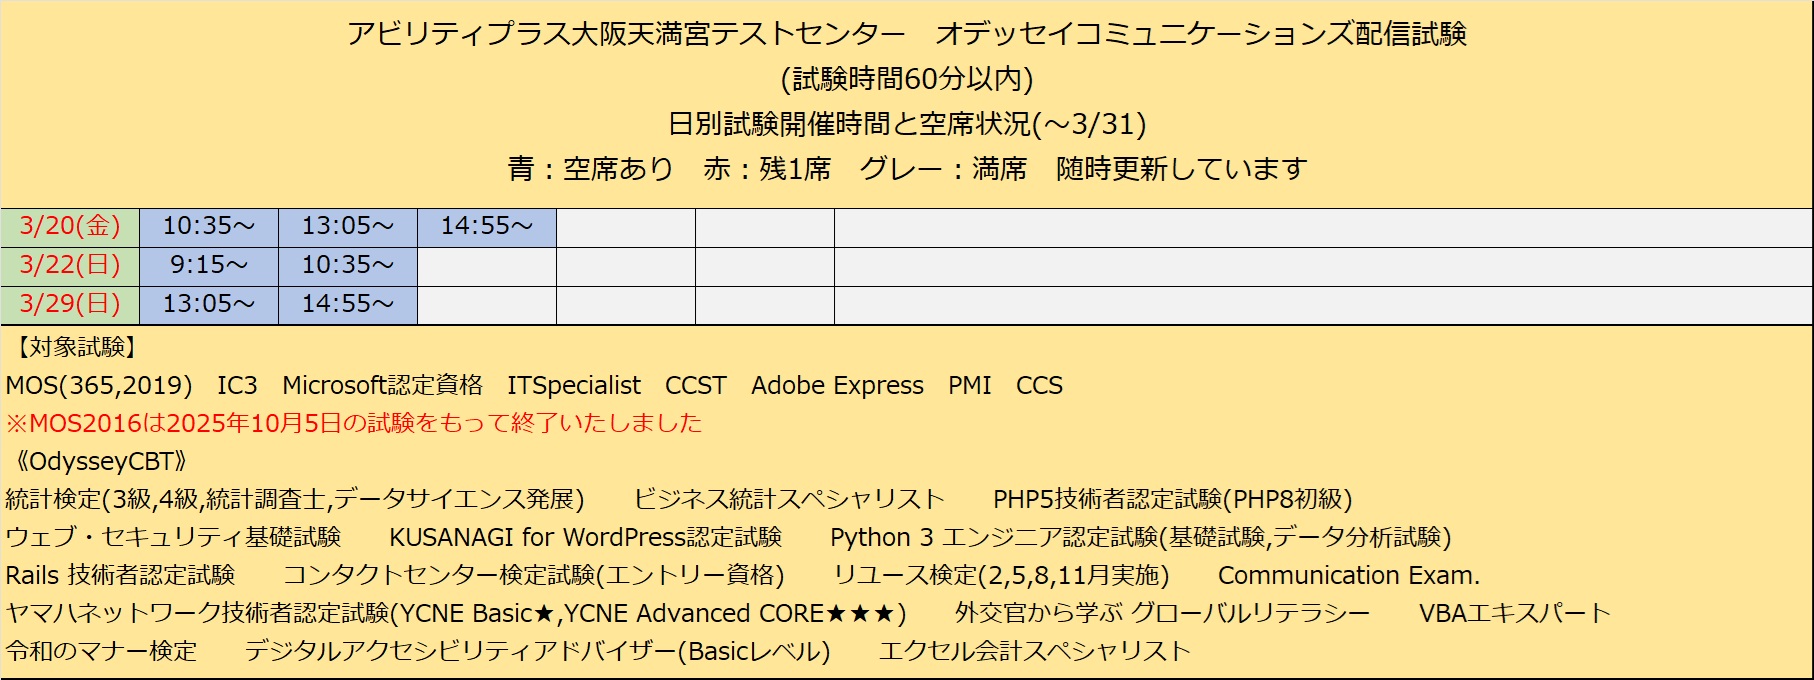Click the Adobe Express exam label
Screen dimensions: 1814x680
[837, 386]
